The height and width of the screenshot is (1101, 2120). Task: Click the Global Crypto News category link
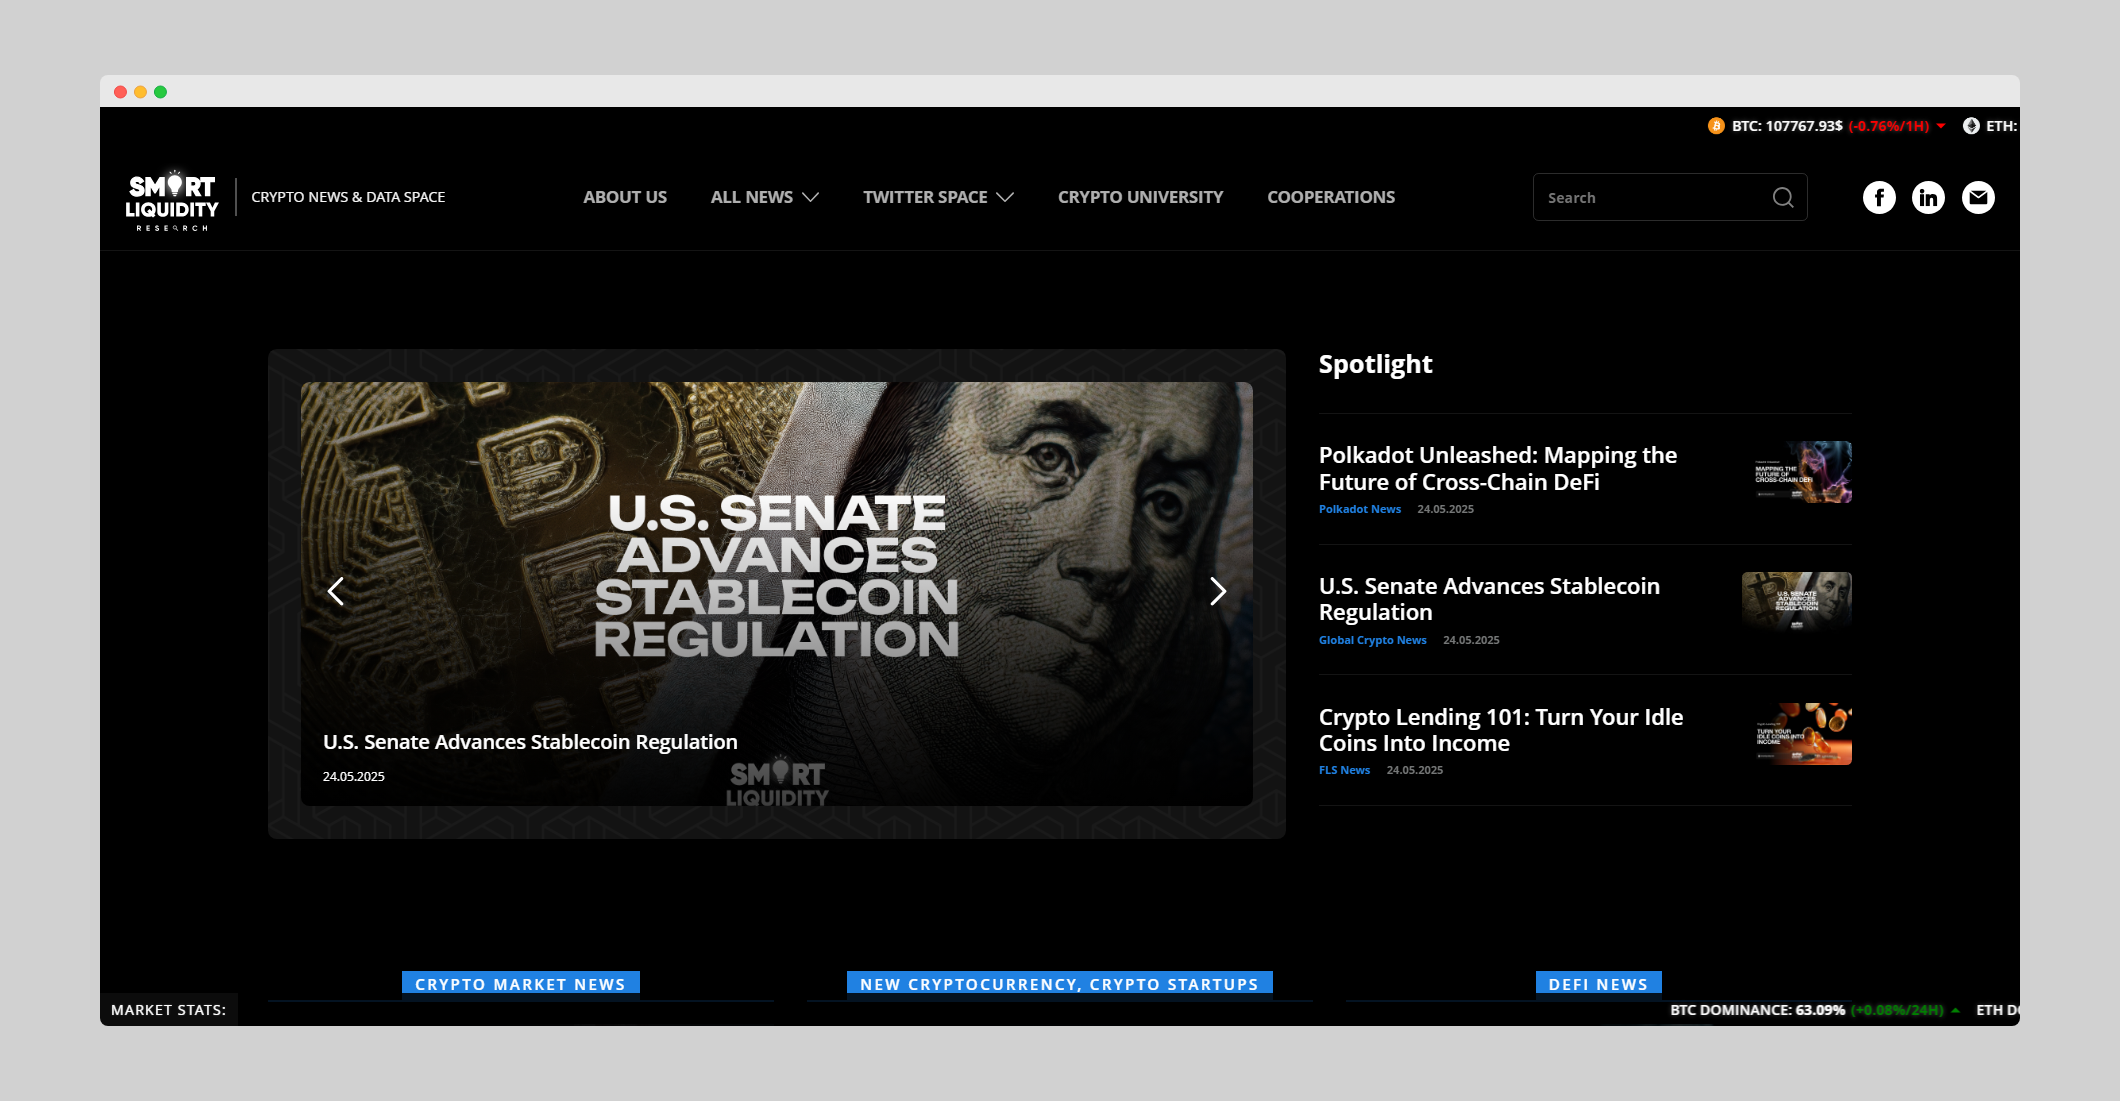(x=1372, y=640)
